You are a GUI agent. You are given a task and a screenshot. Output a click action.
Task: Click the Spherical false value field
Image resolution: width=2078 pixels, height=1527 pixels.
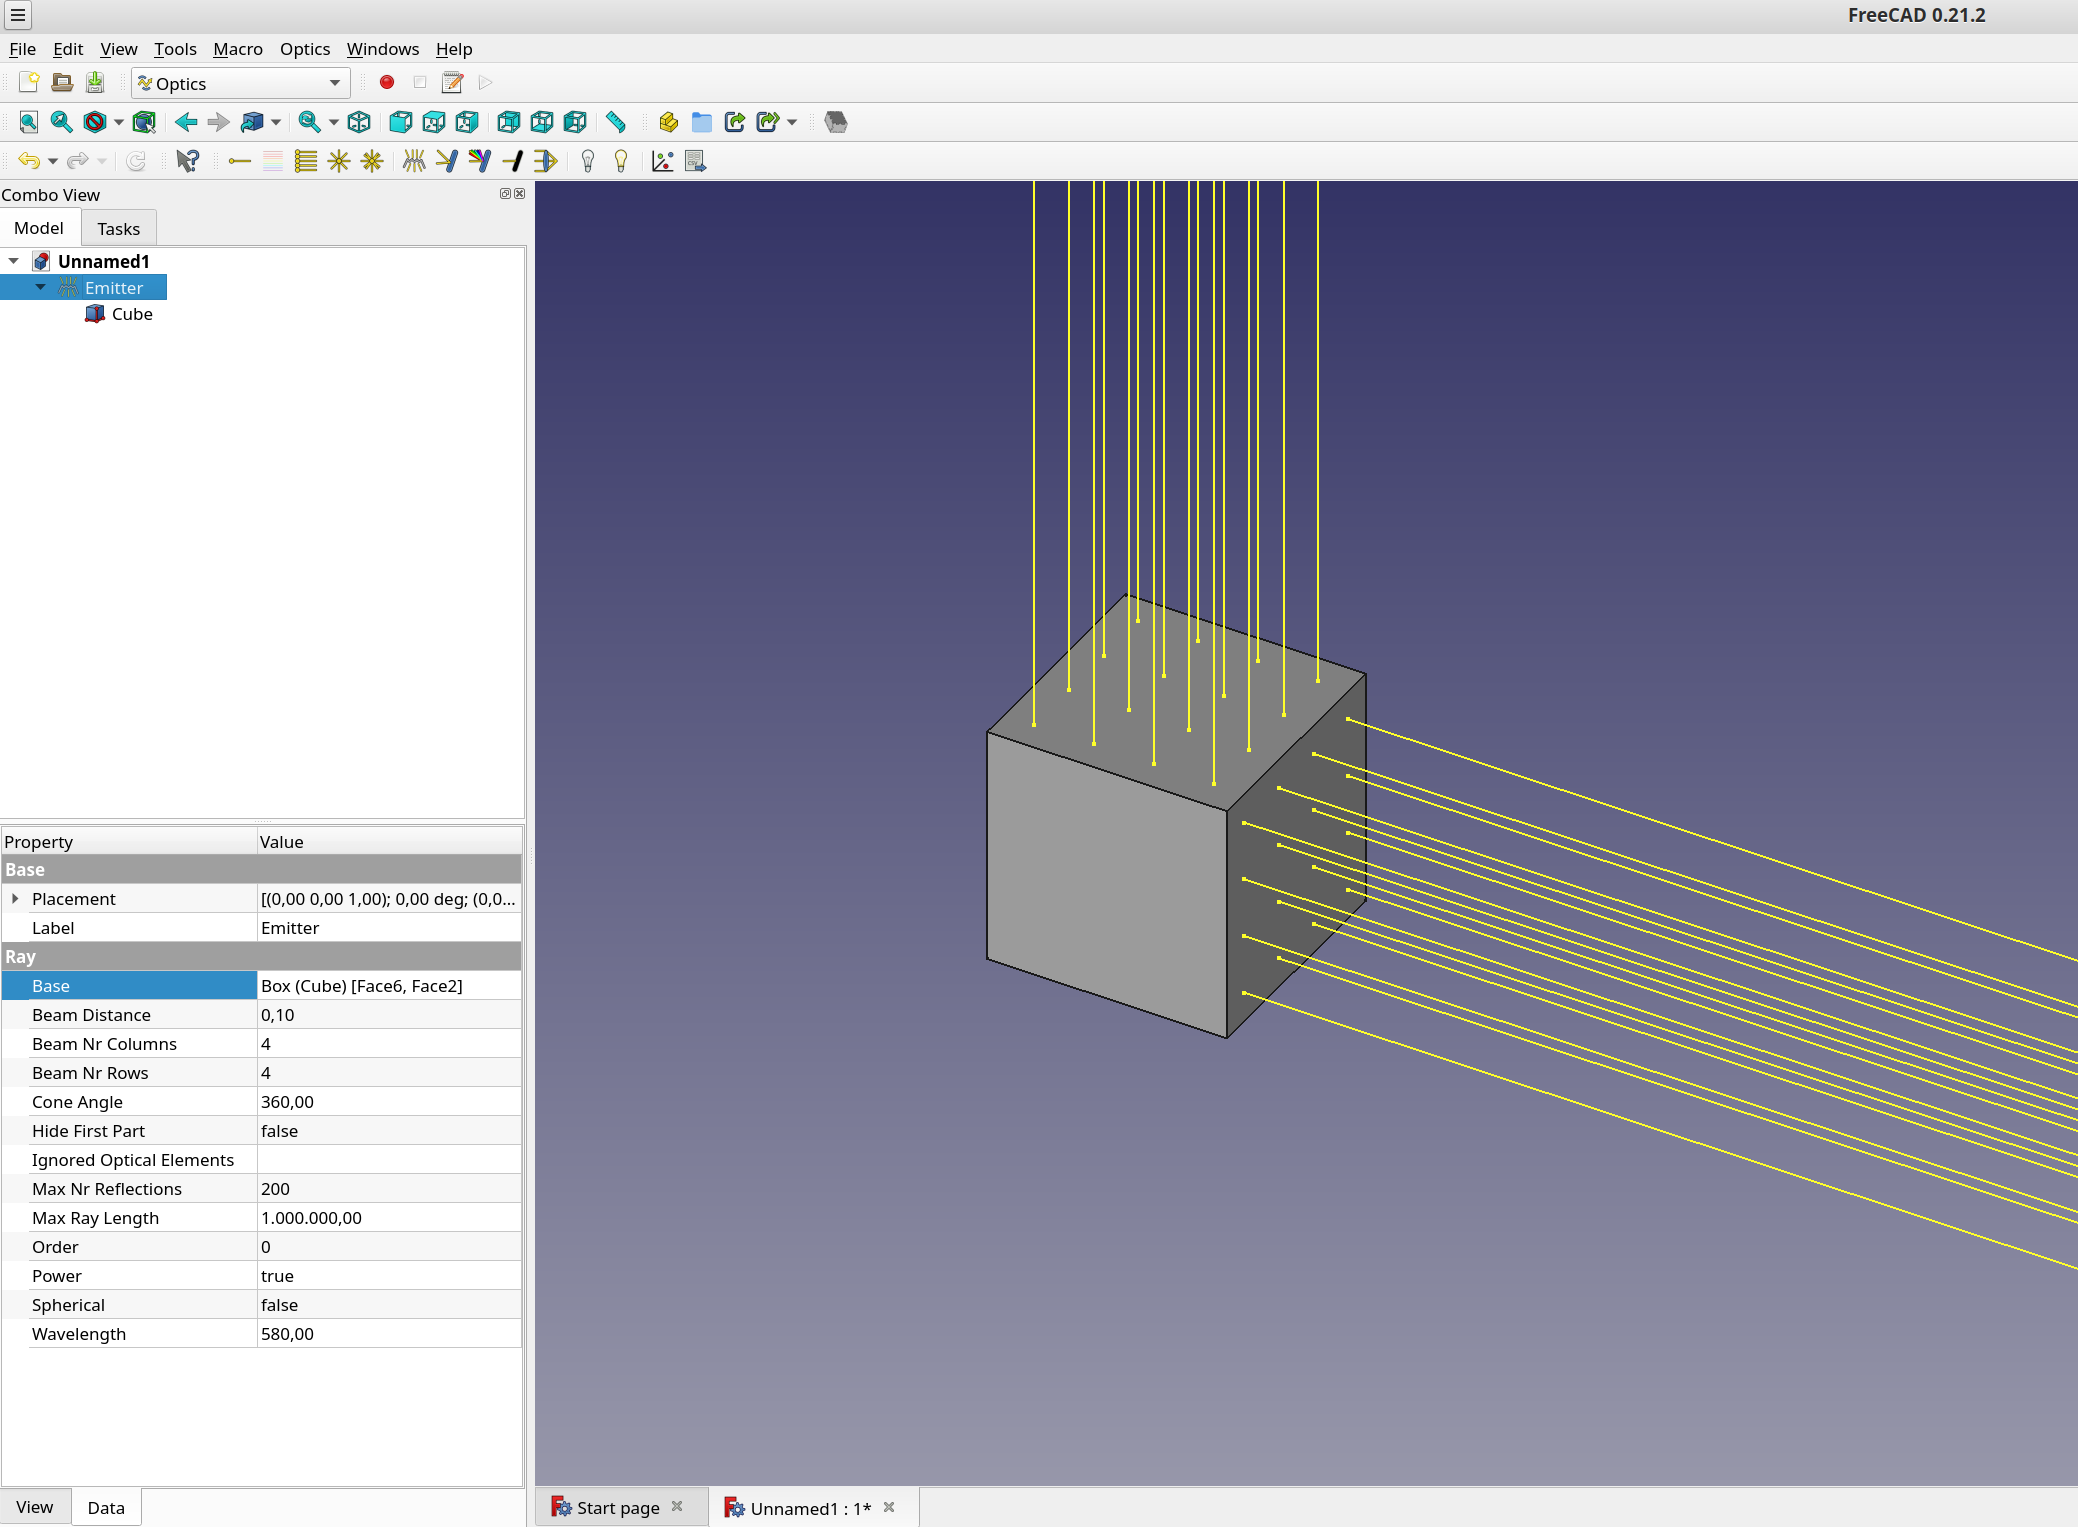click(388, 1305)
